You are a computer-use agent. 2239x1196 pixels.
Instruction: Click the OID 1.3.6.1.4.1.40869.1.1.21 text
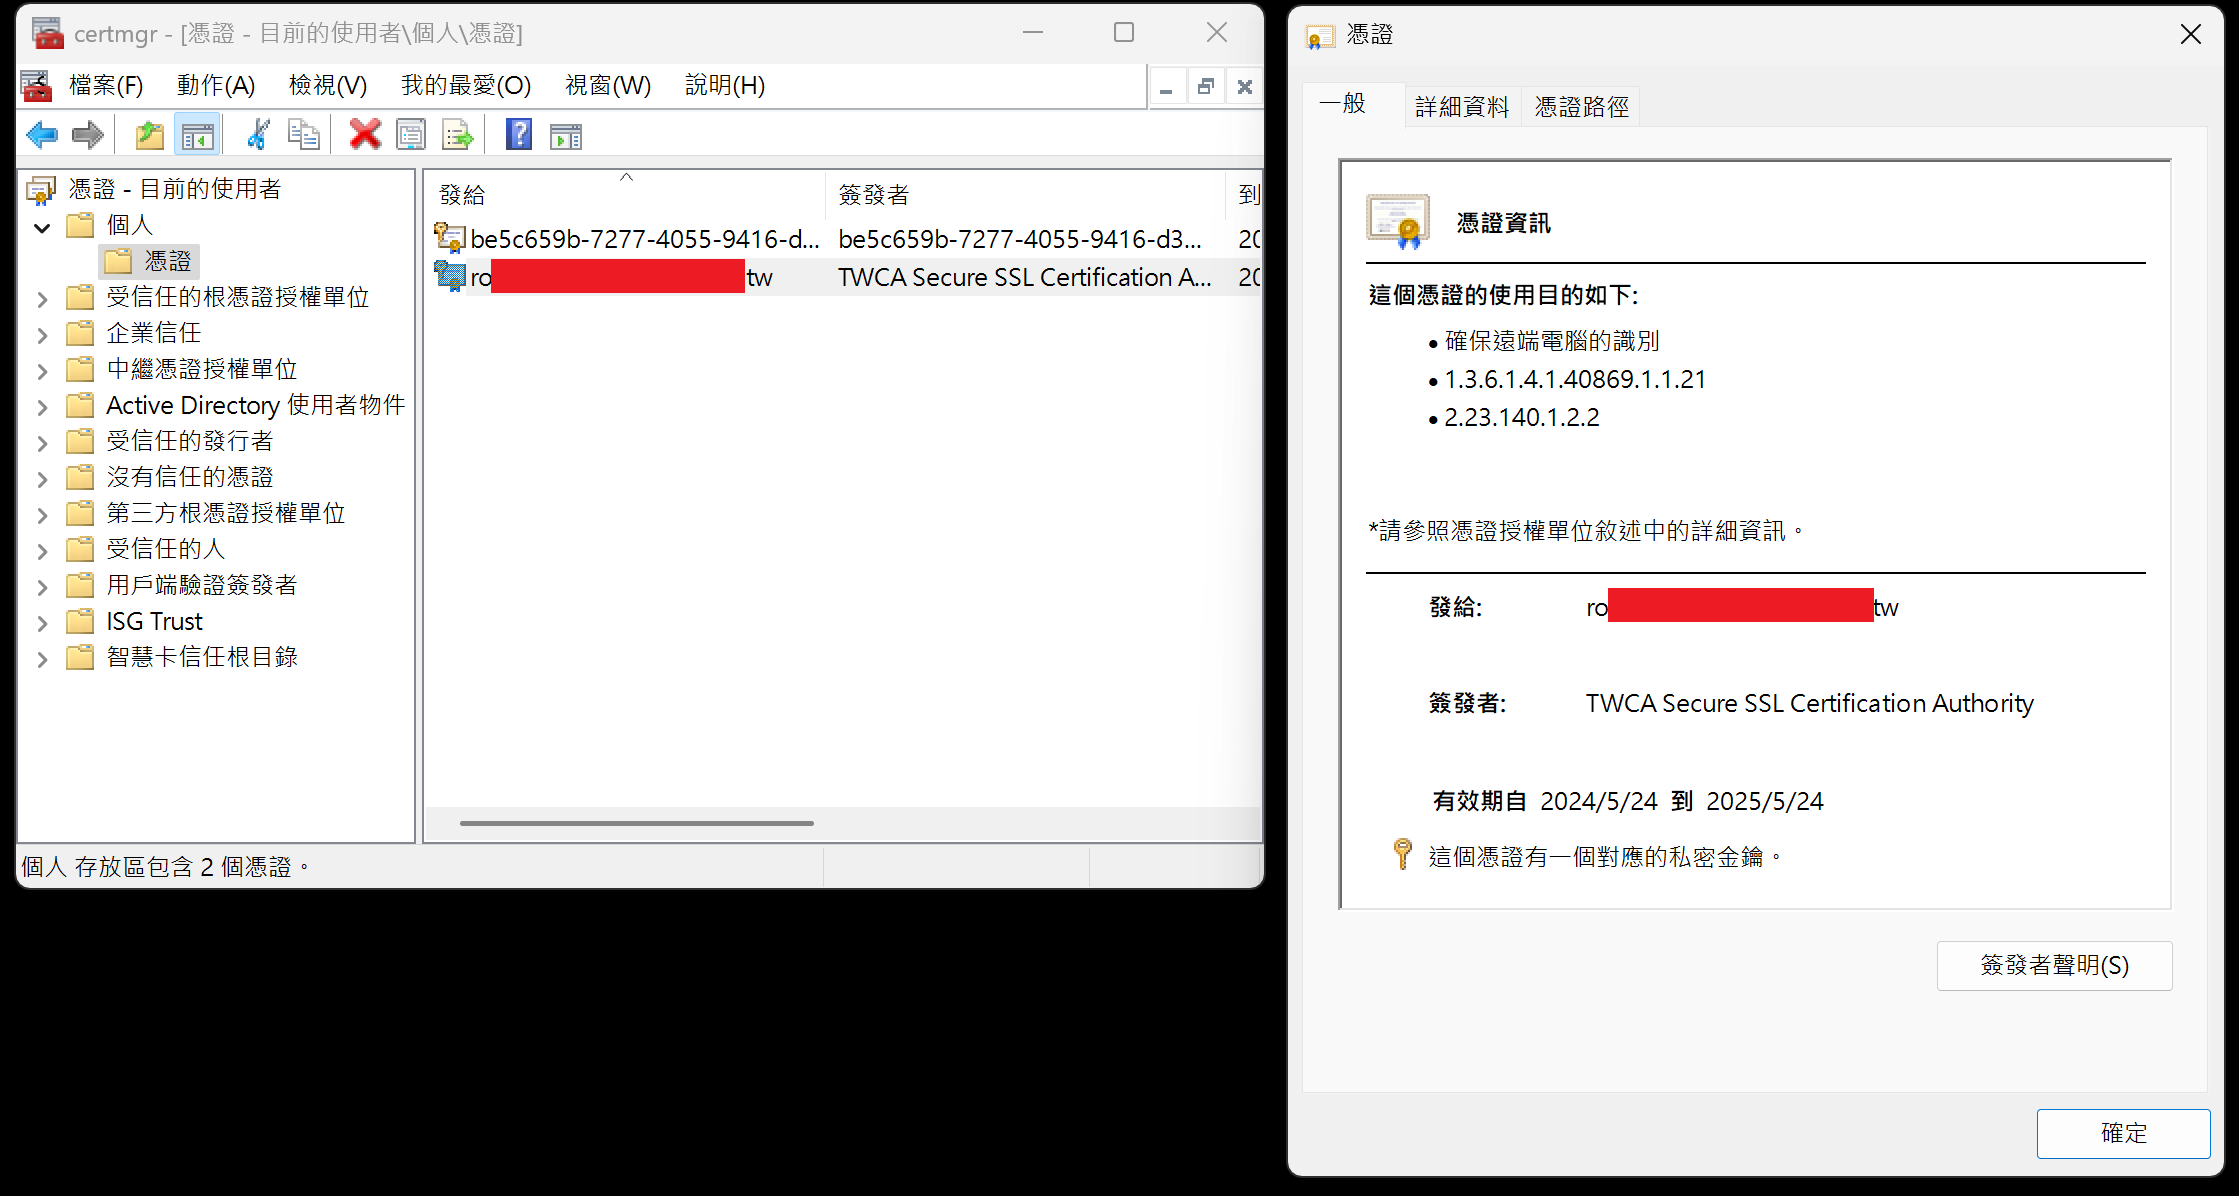point(1575,380)
